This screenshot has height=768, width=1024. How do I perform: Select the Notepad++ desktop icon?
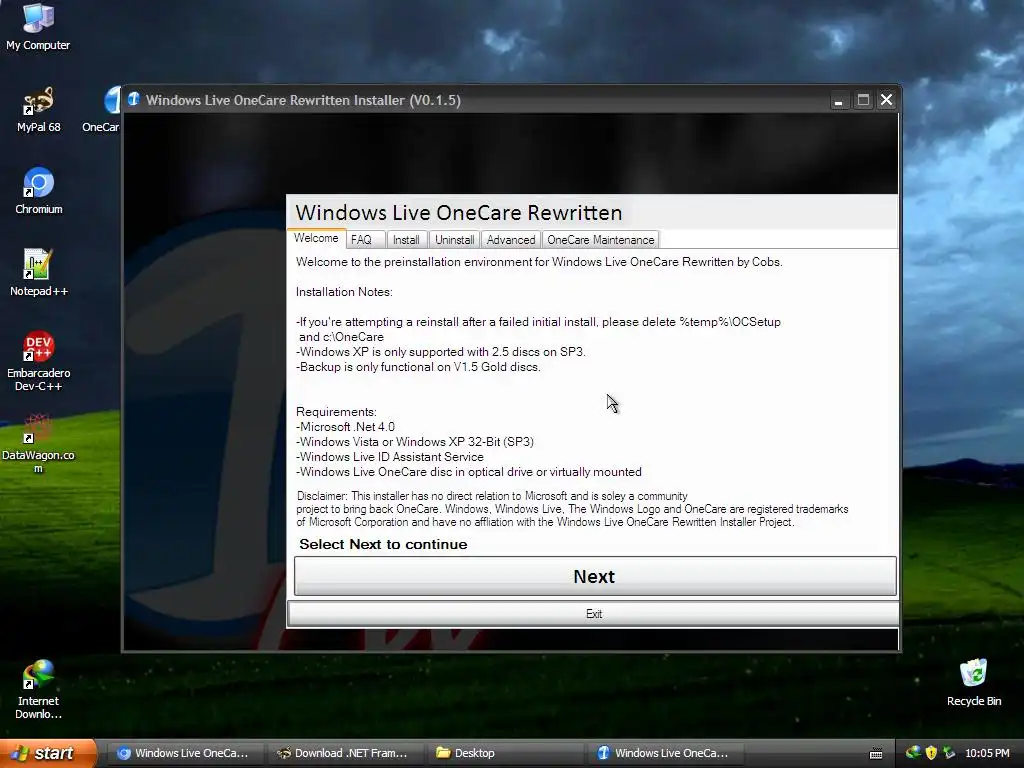click(39, 273)
